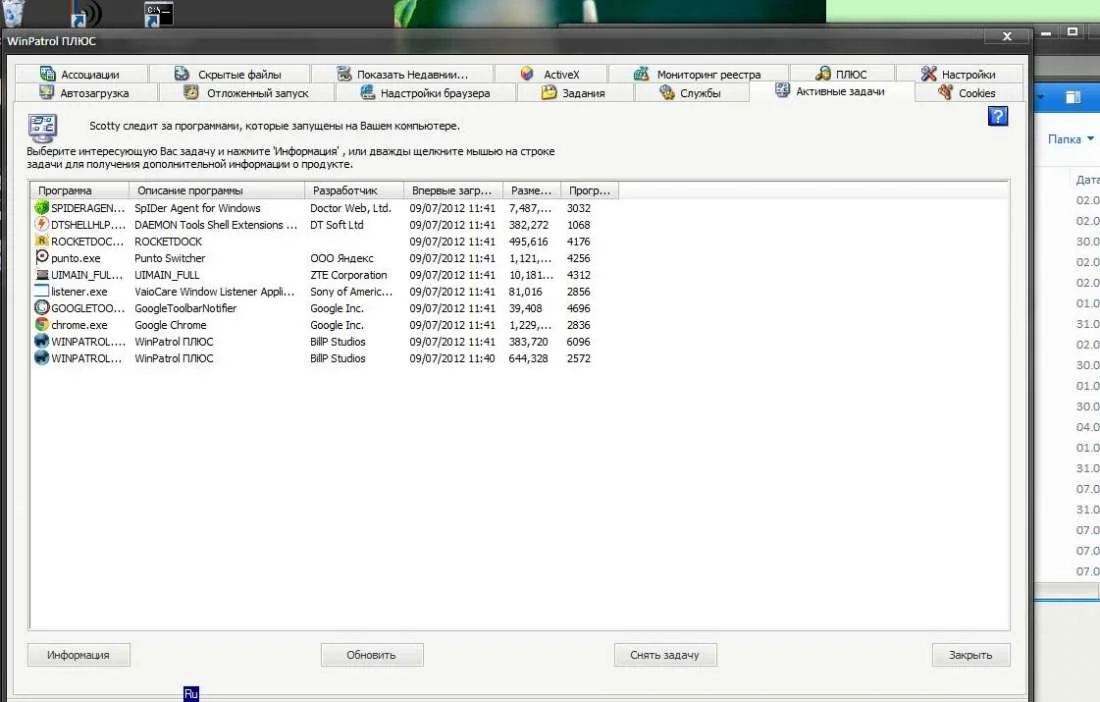Viewport: 1100px width, 702px height.
Task: Click the size value '644,328'
Action: (x=528, y=358)
